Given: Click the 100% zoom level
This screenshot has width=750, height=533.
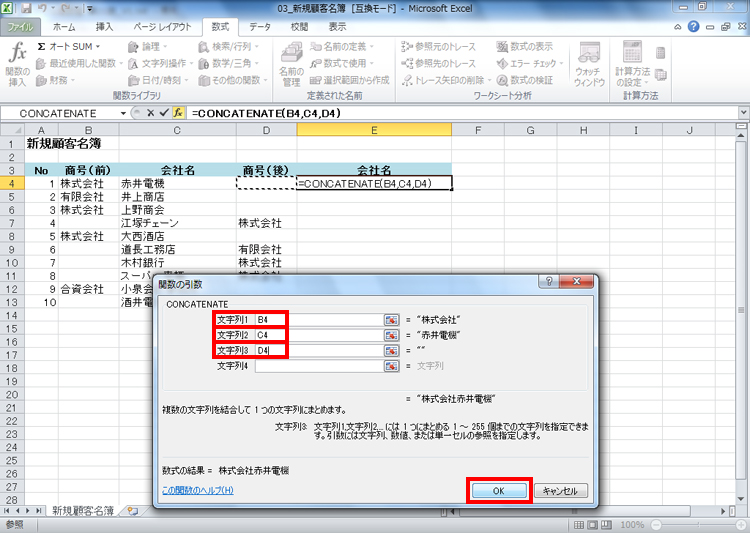Looking at the screenshot, I should point(632,525).
